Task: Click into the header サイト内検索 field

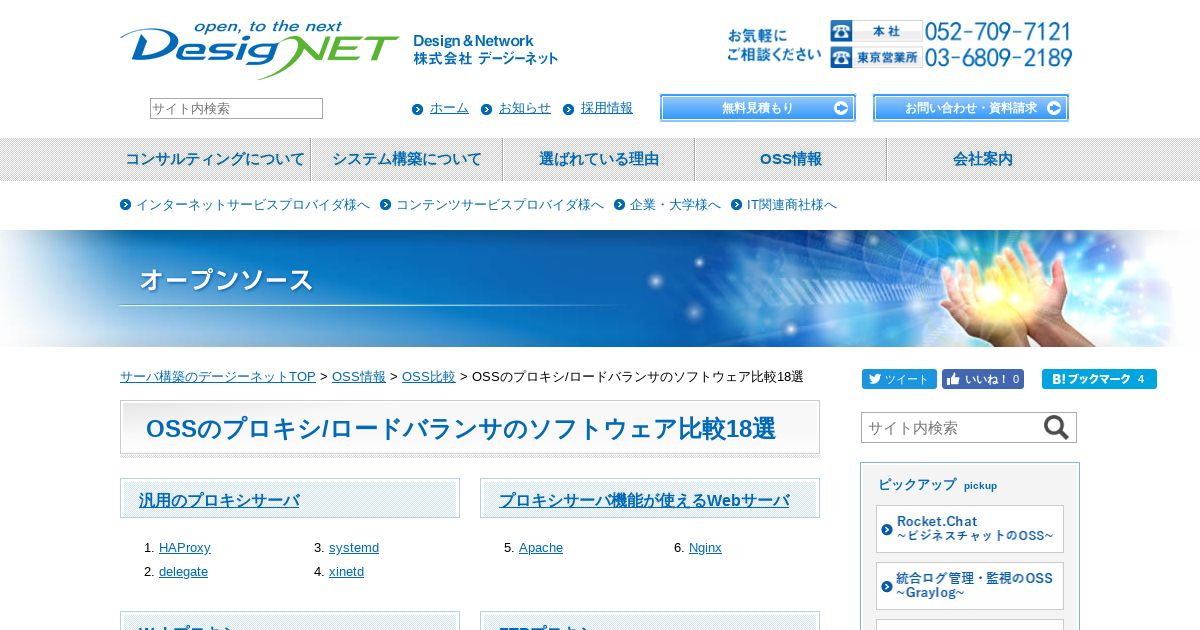Action: tap(236, 108)
